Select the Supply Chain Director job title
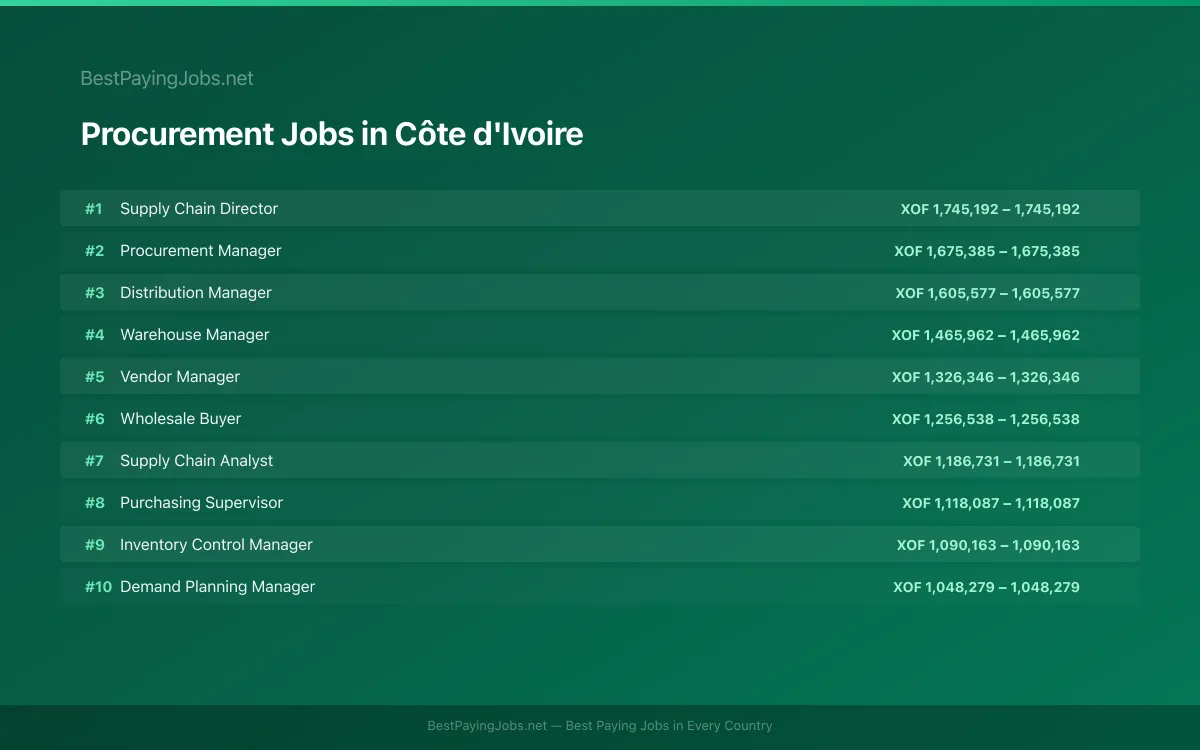Screen dimensions: 1200x750 click(x=199, y=209)
